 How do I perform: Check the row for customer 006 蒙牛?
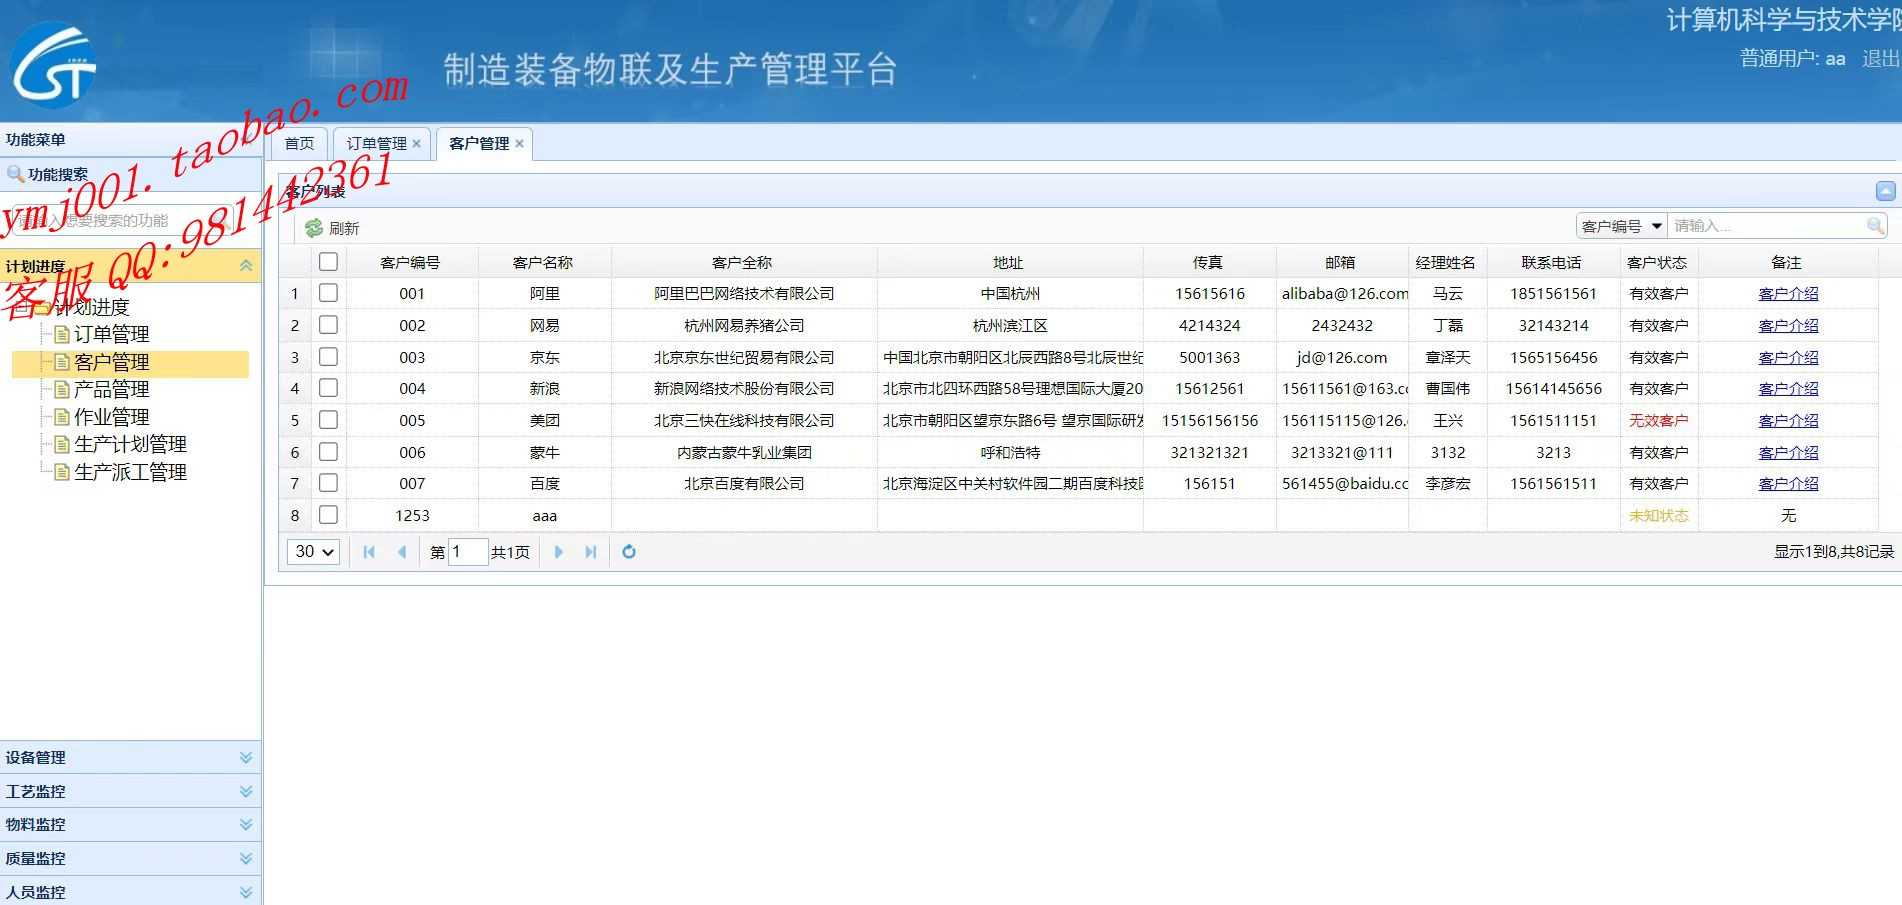[x=328, y=452]
